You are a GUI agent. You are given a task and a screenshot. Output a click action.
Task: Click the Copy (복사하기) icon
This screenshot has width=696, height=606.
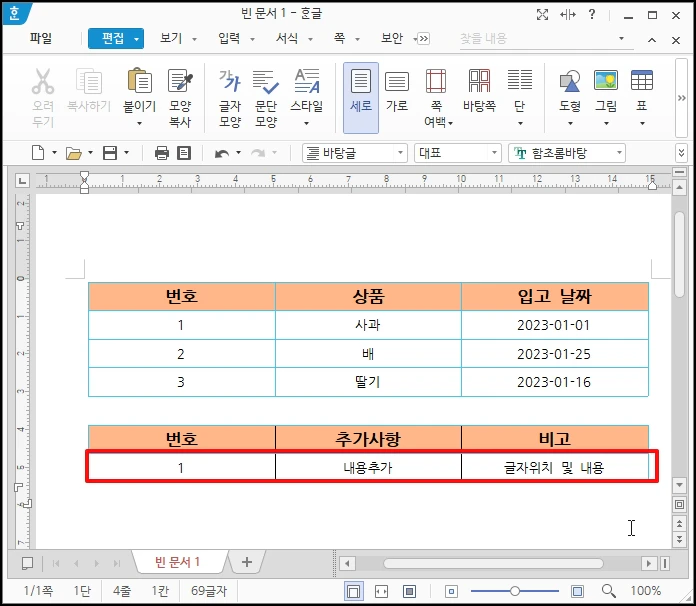click(x=89, y=82)
